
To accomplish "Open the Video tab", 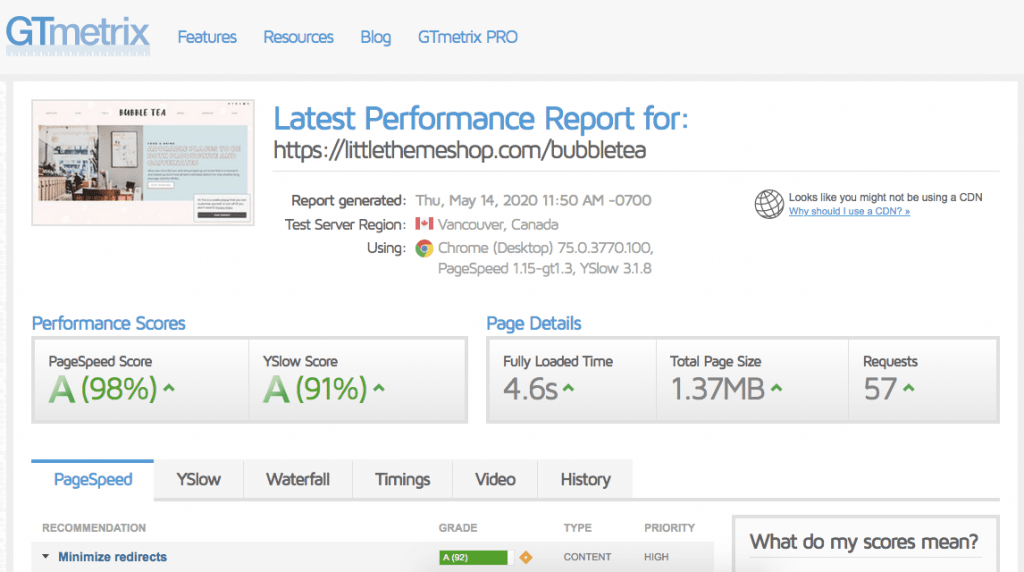I will [495, 480].
